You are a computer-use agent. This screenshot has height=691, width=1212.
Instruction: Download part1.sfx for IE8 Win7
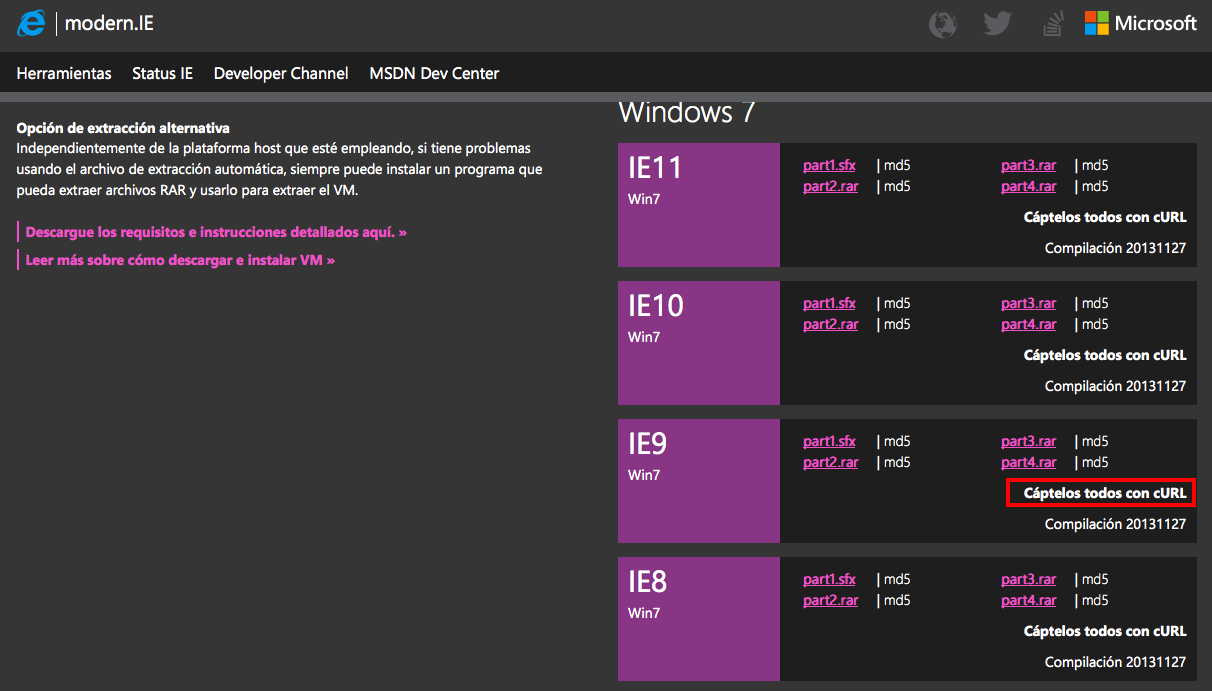829,579
